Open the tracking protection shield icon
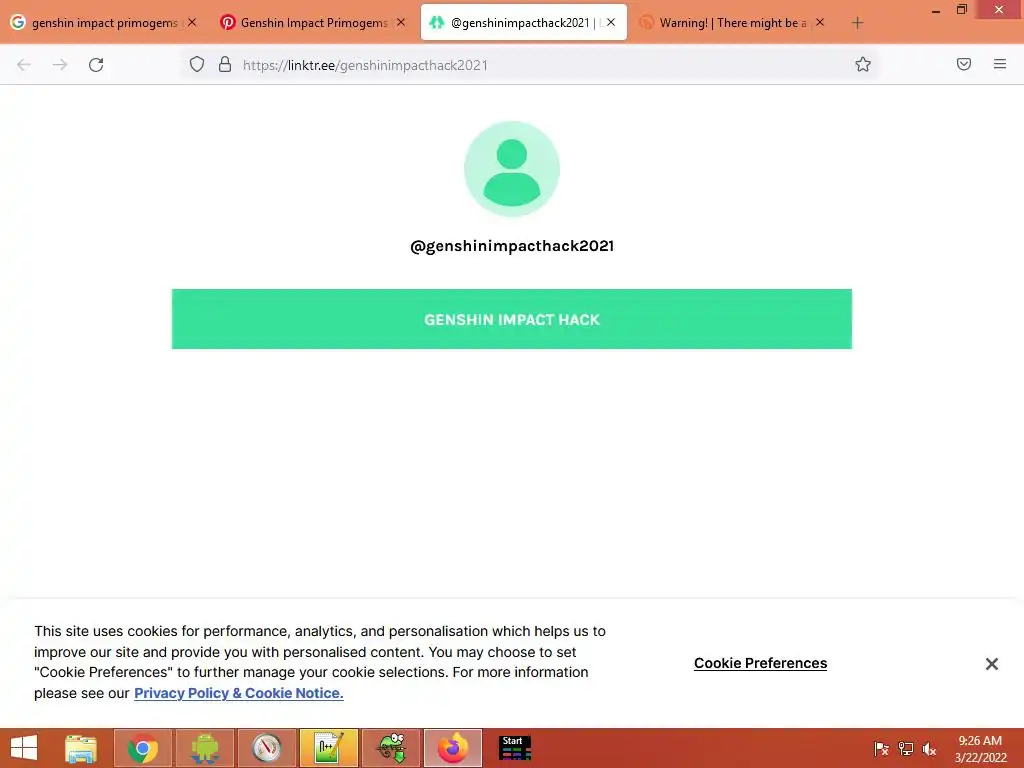Screen dimensions: 1024x768 (x=197, y=64)
